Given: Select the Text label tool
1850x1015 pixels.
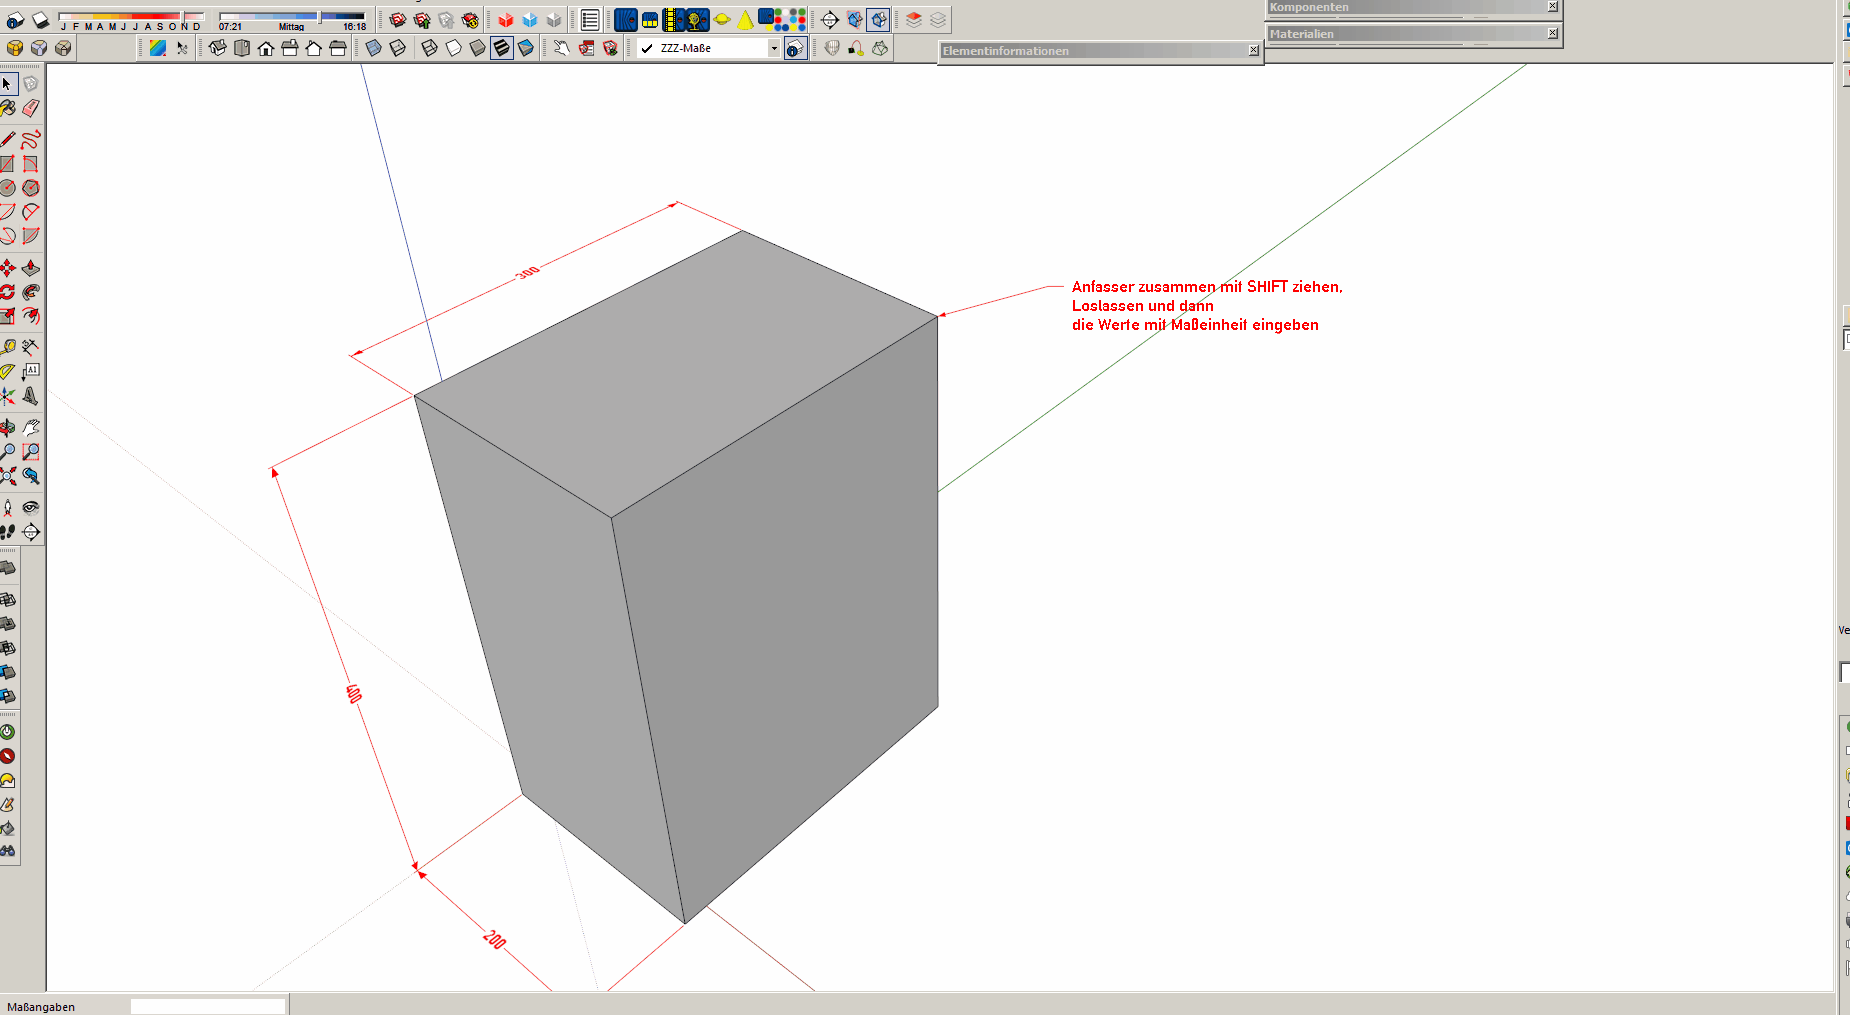Looking at the screenshot, I should pos(31,371).
